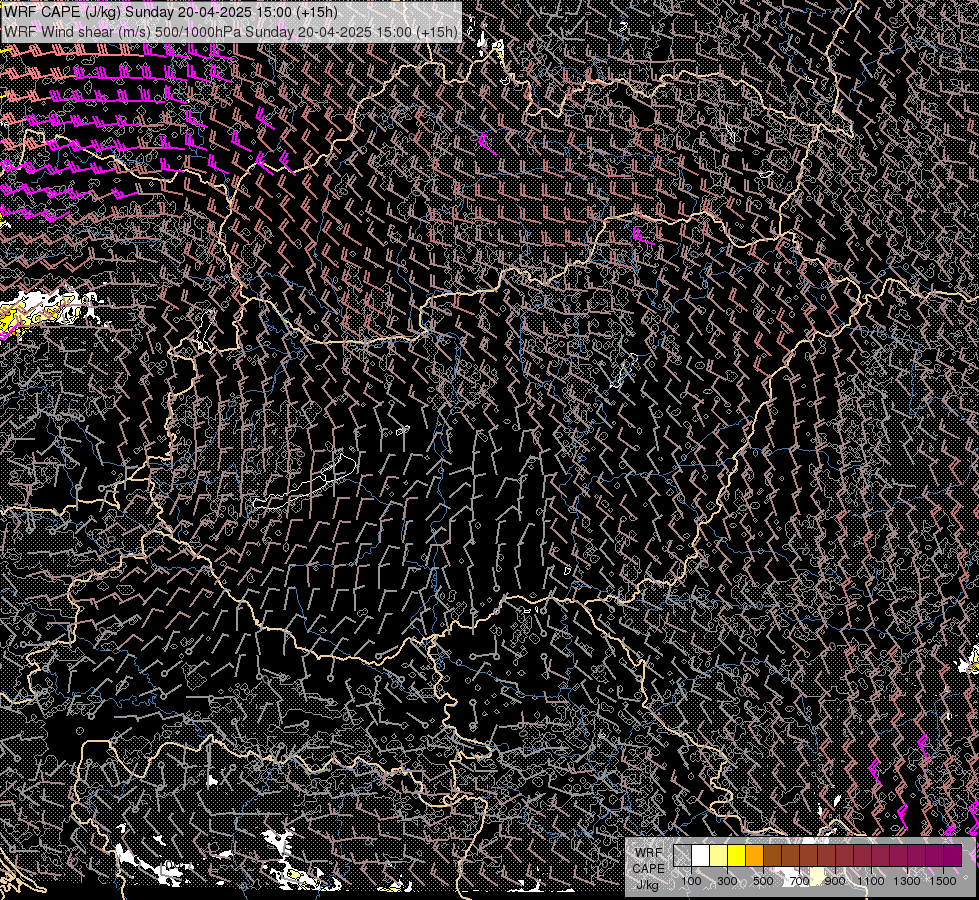The height and width of the screenshot is (900, 979).
Task: Select the transparent first legend swatch below 100
Action: pos(682,855)
